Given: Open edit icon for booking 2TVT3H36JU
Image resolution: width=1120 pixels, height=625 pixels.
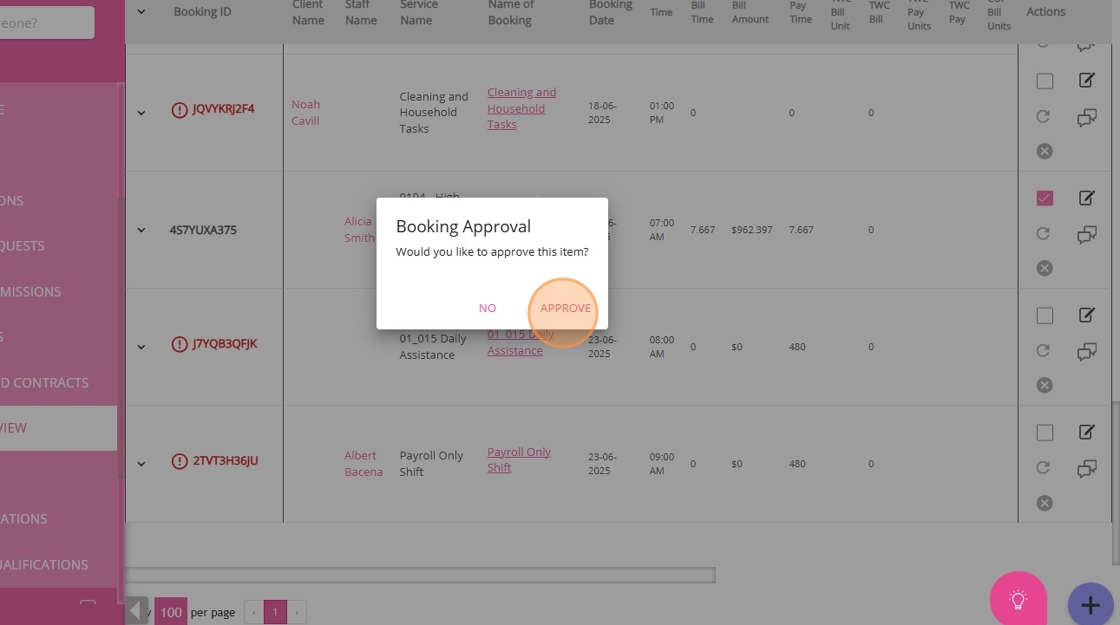Looking at the screenshot, I should [1086, 432].
